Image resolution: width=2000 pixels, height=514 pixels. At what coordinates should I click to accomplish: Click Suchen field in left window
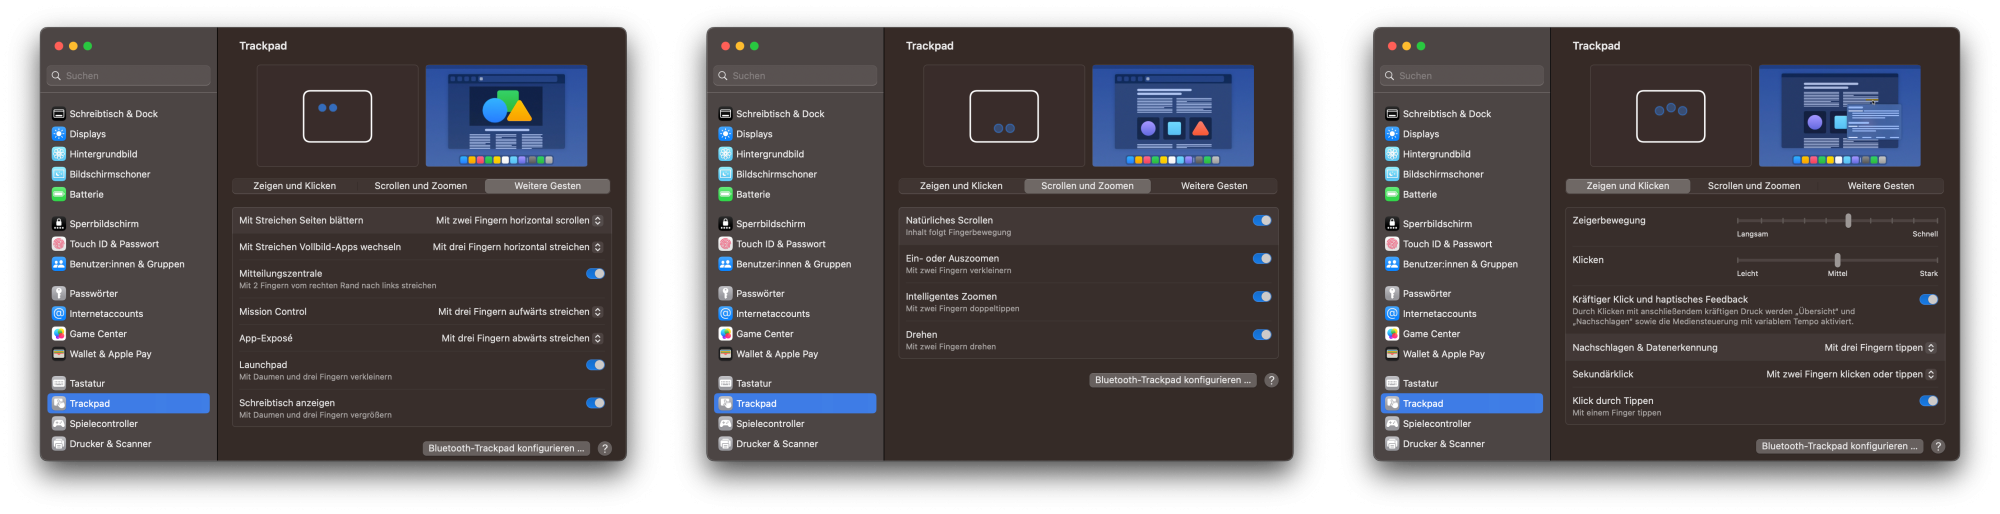[x=129, y=76]
